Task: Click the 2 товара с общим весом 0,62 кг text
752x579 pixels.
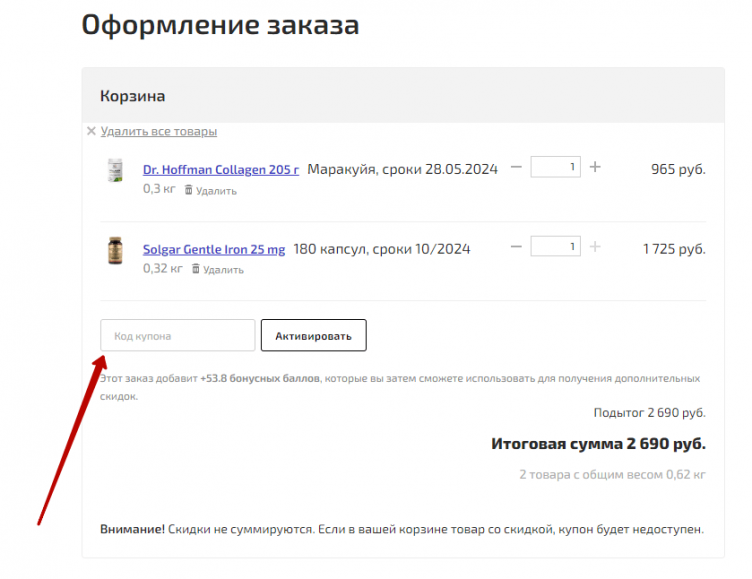Action: point(612,475)
